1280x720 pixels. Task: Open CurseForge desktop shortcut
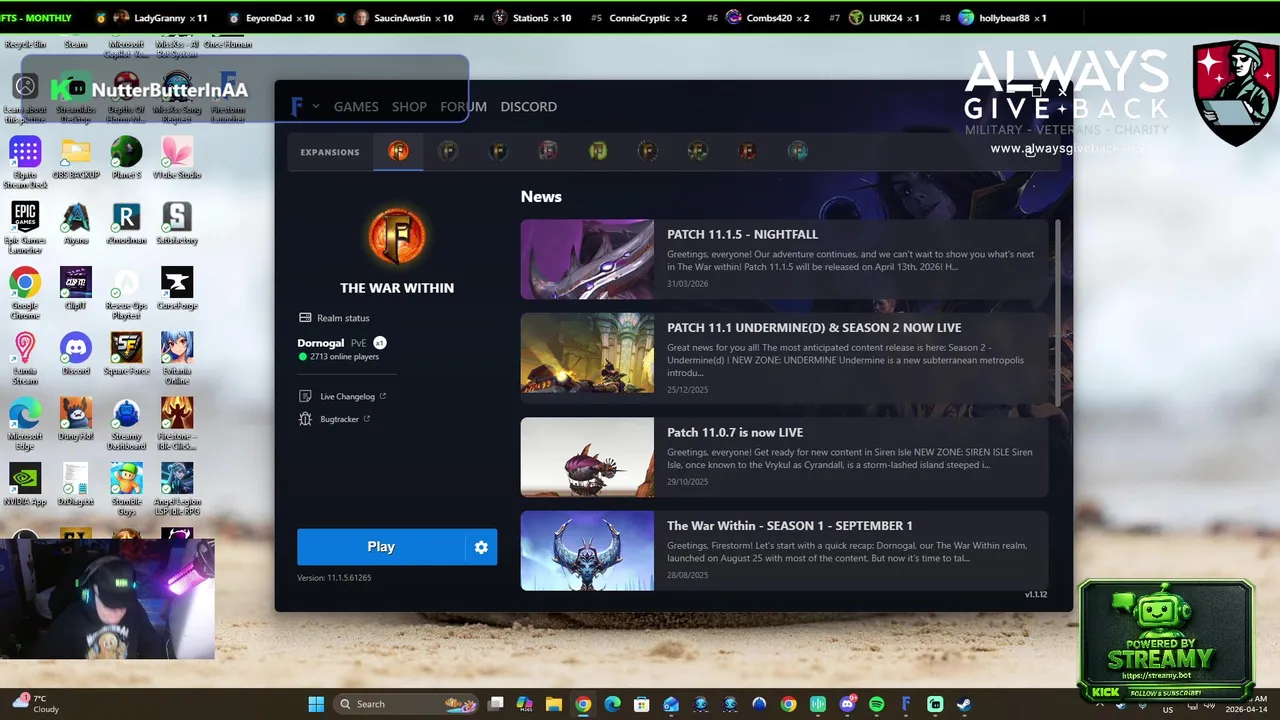(177, 289)
